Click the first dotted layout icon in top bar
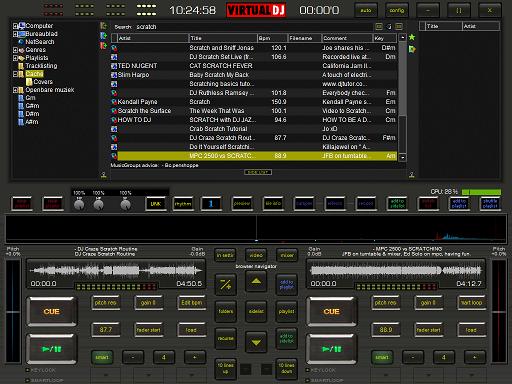 coord(53,10)
